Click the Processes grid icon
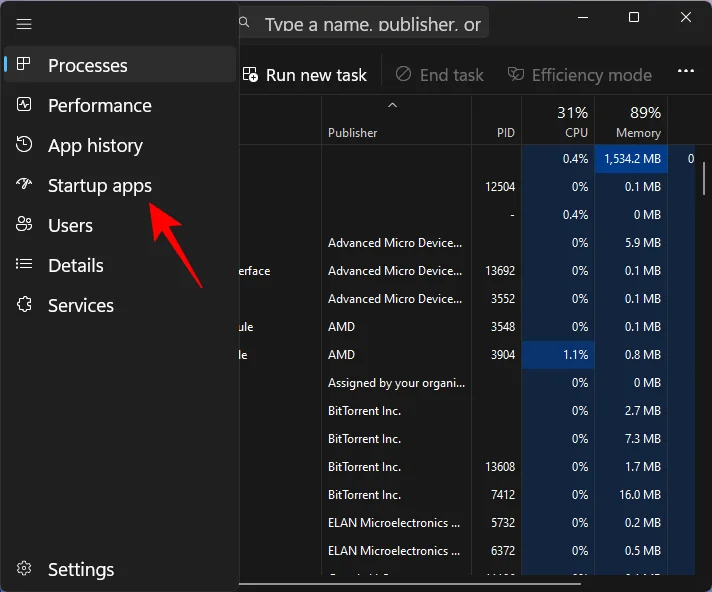The height and width of the screenshot is (592, 712). pos(24,64)
